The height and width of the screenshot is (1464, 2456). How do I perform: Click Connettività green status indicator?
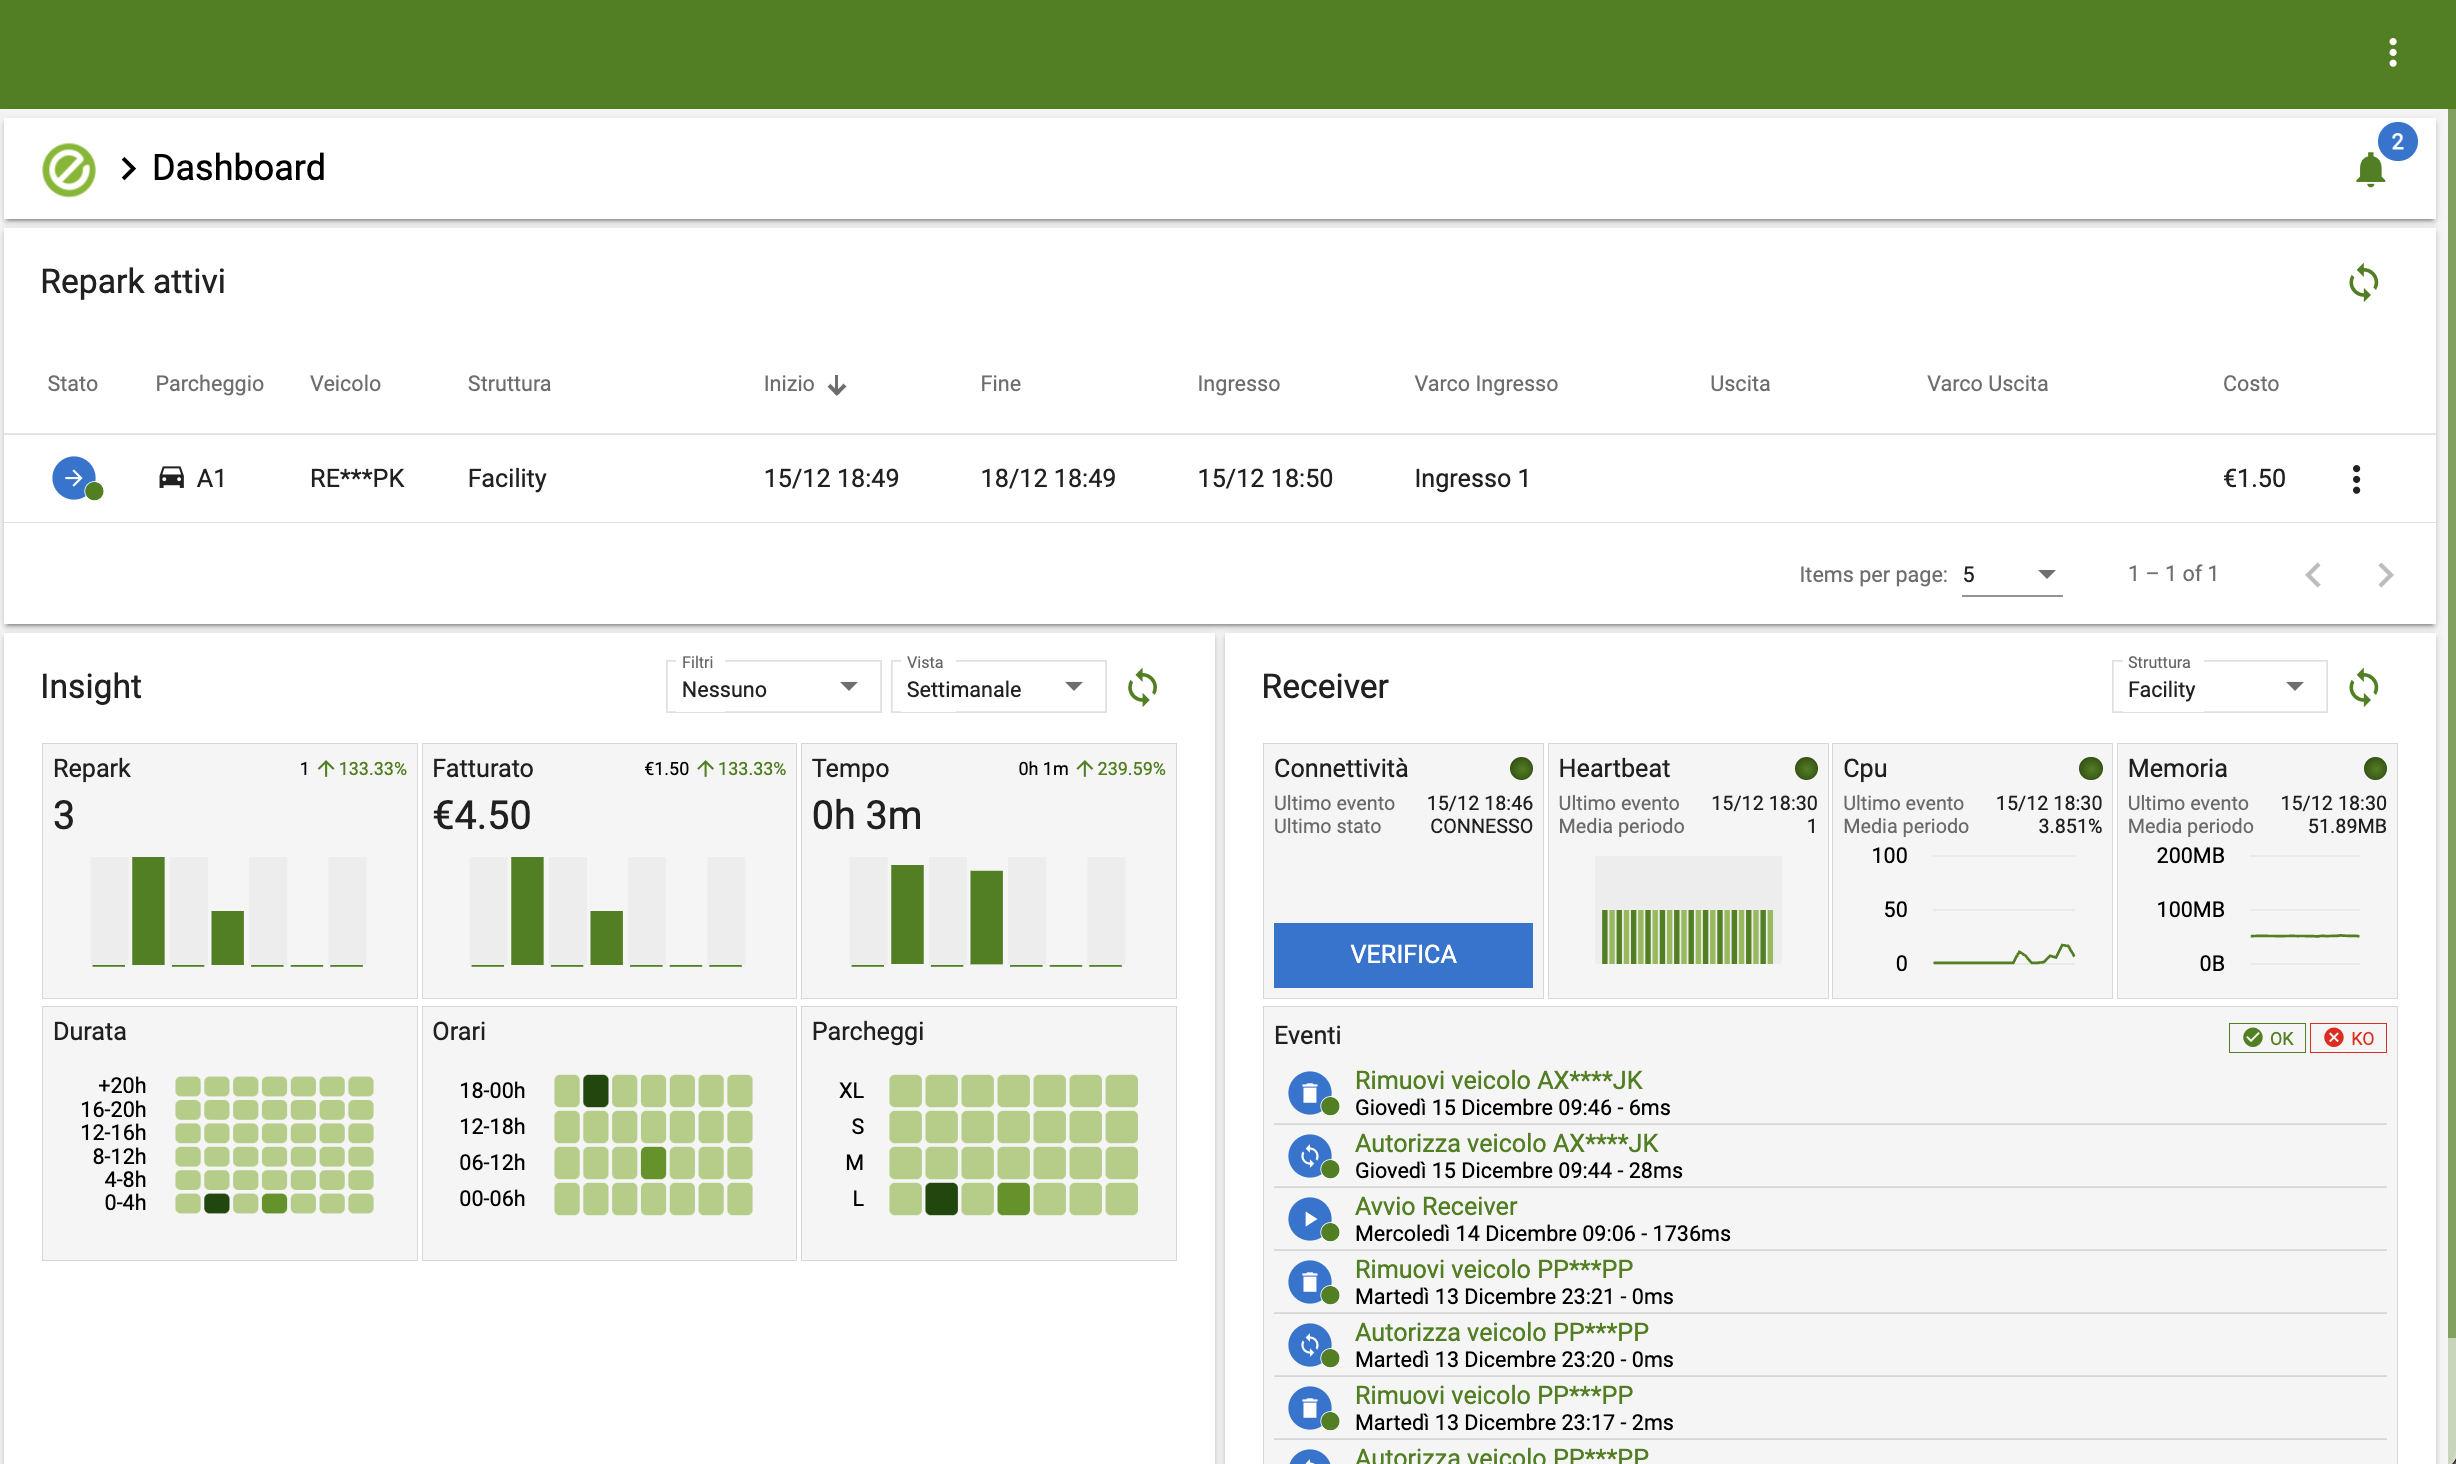[1520, 768]
